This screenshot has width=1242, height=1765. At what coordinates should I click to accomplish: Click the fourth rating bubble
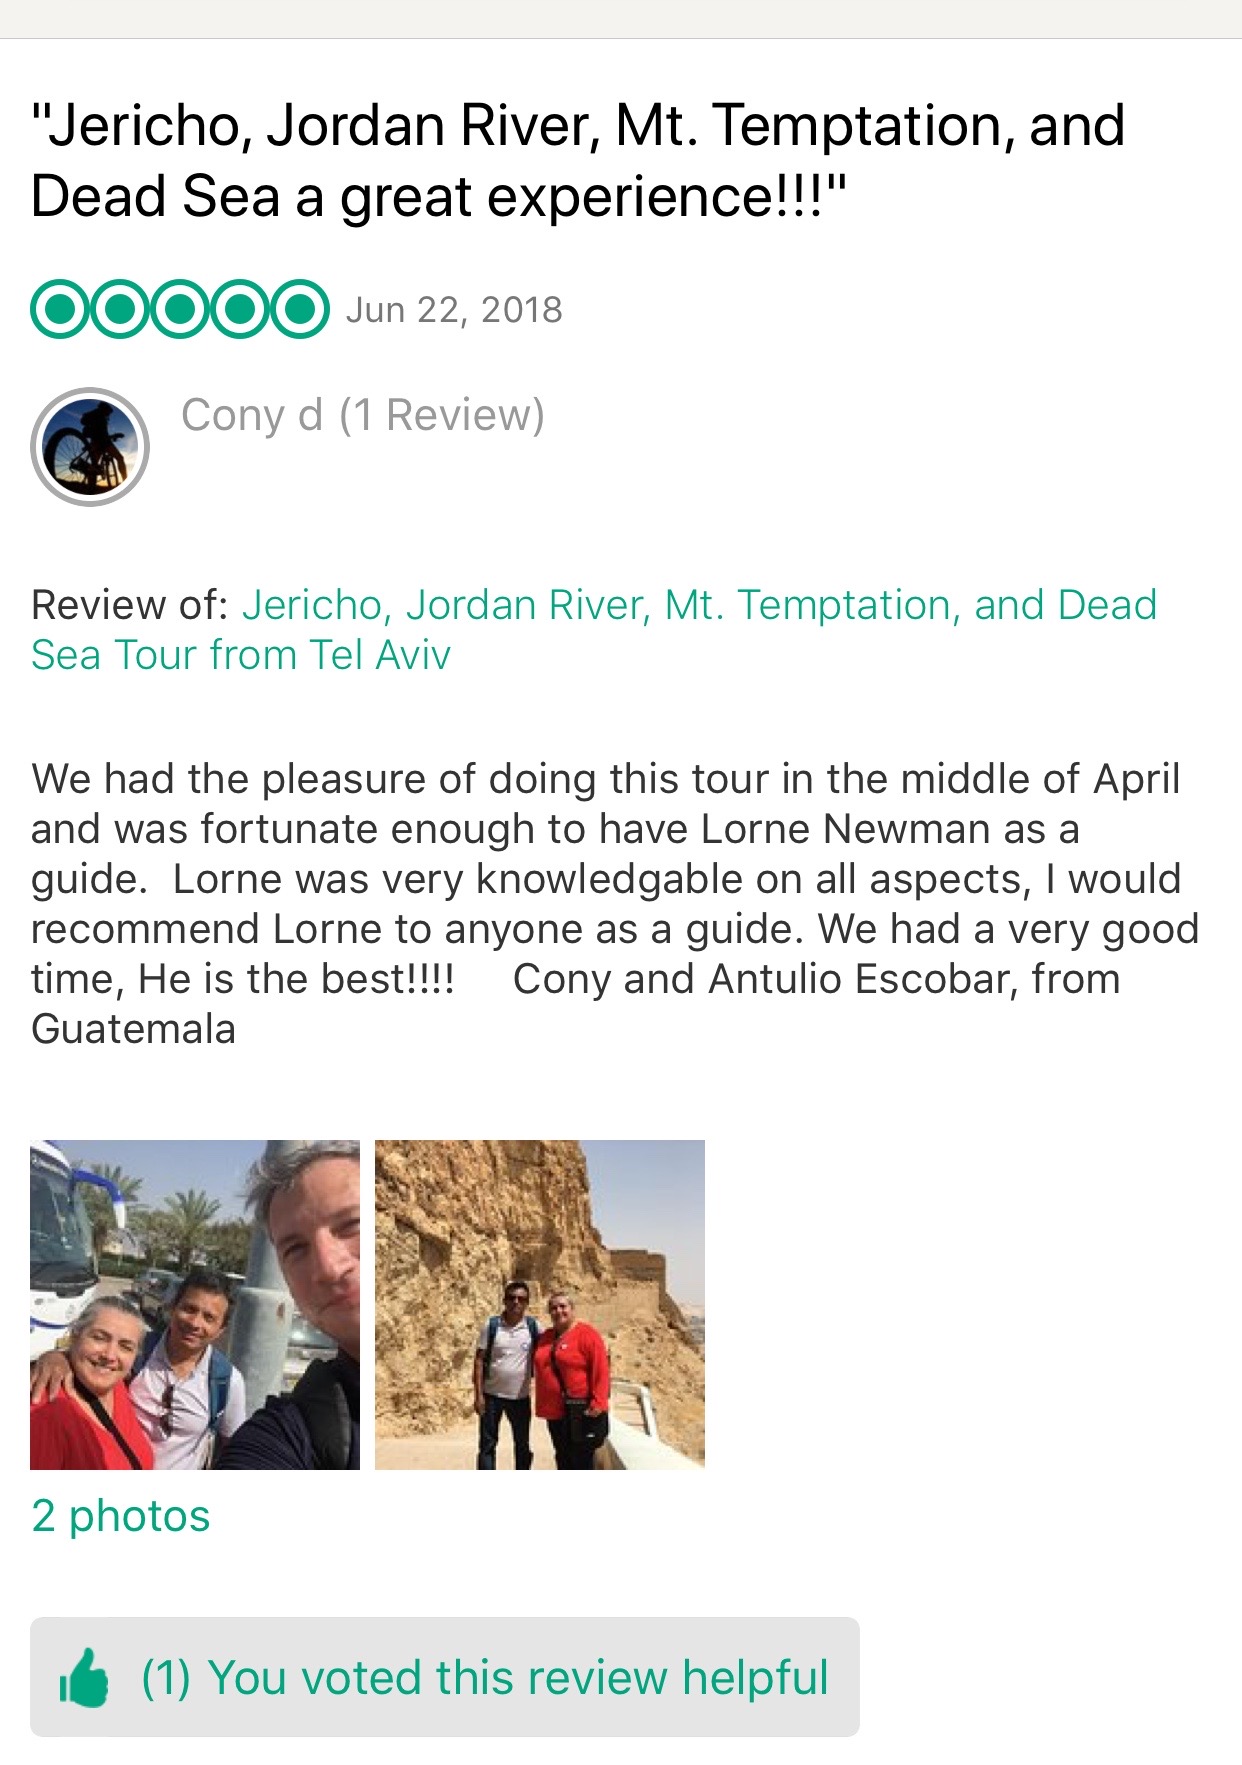(240, 310)
